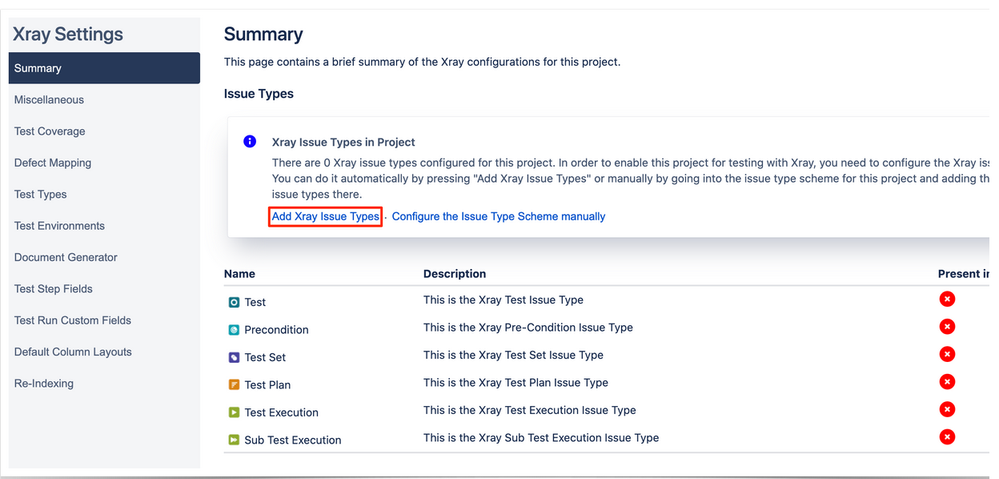This screenshot has height=479, width=999.
Task: Open Document Generator settings
Action: pos(66,257)
